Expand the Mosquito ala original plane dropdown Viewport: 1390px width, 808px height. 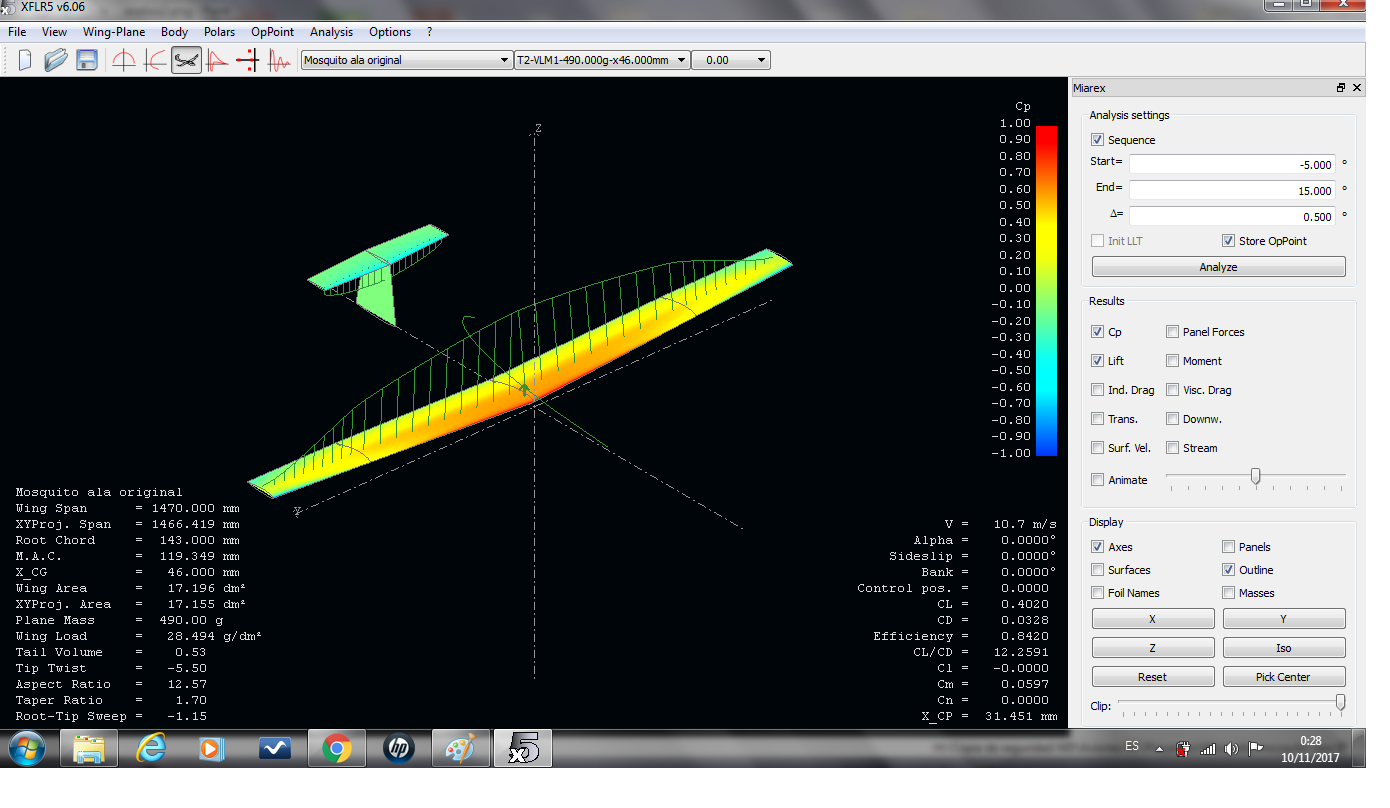tap(504, 60)
